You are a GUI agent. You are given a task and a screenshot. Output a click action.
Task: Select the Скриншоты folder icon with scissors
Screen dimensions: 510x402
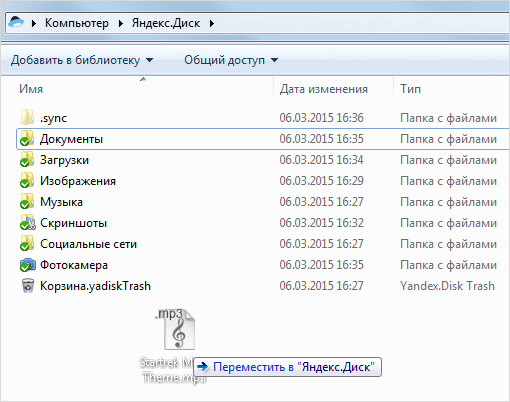click(x=27, y=223)
